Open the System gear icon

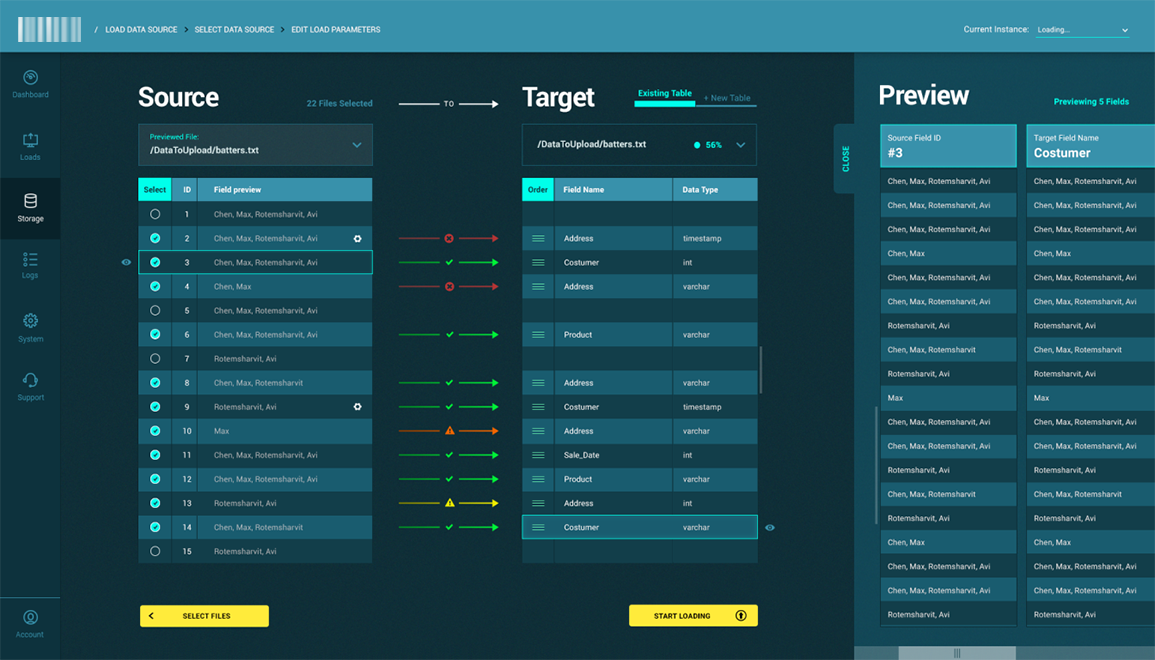30,321
